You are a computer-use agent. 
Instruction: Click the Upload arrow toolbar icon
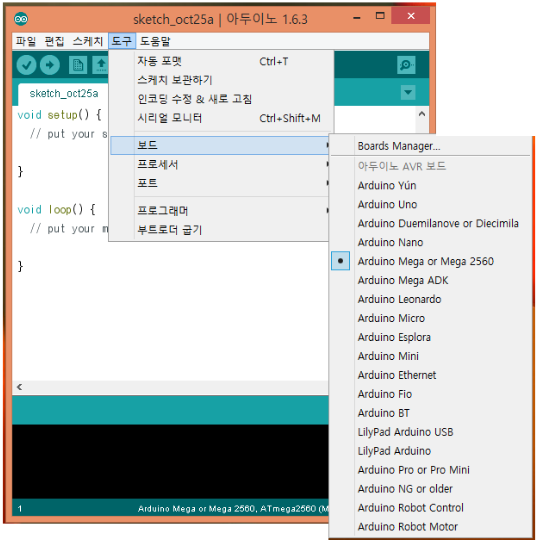pos(50,65)
